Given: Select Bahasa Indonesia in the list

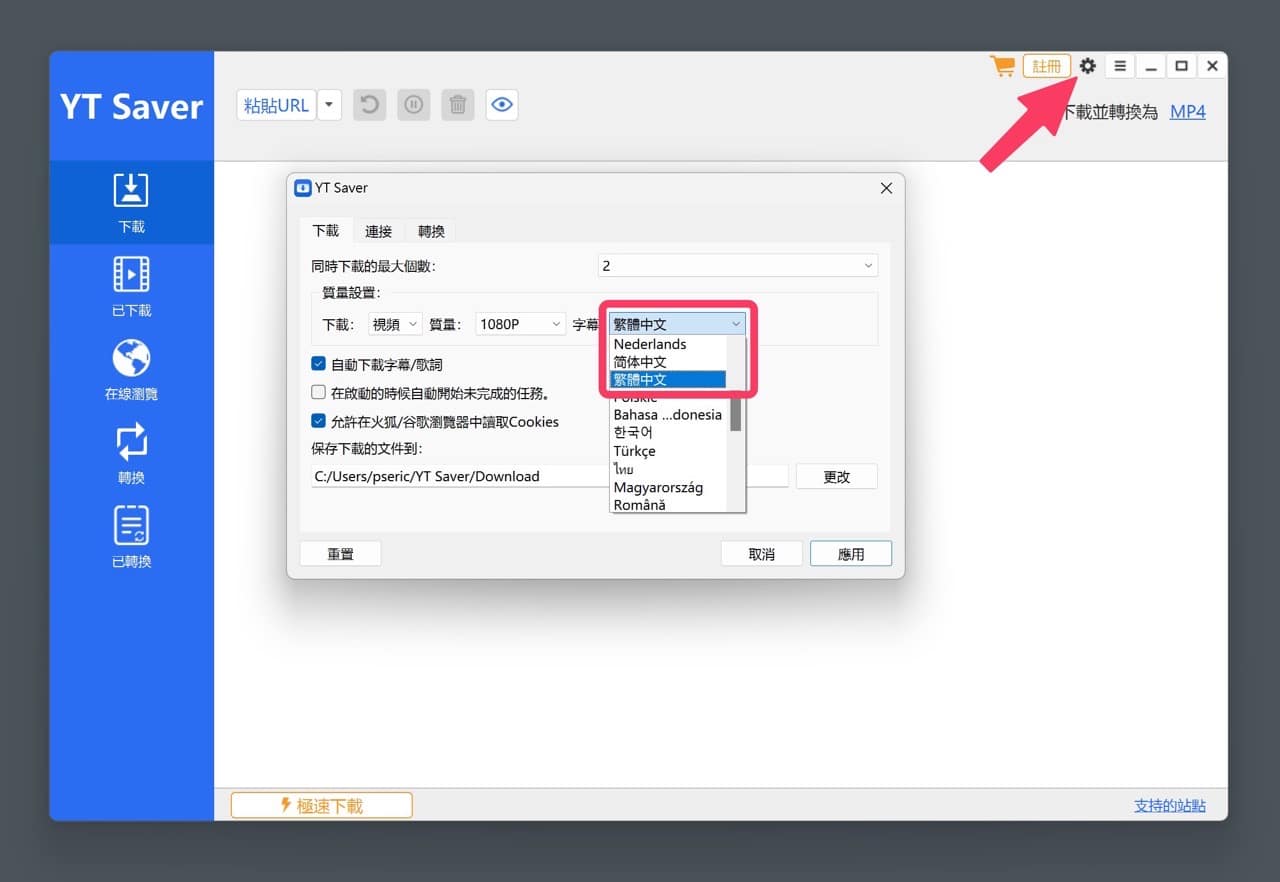Looking at the screenshot, I should [x=668, y=415].
